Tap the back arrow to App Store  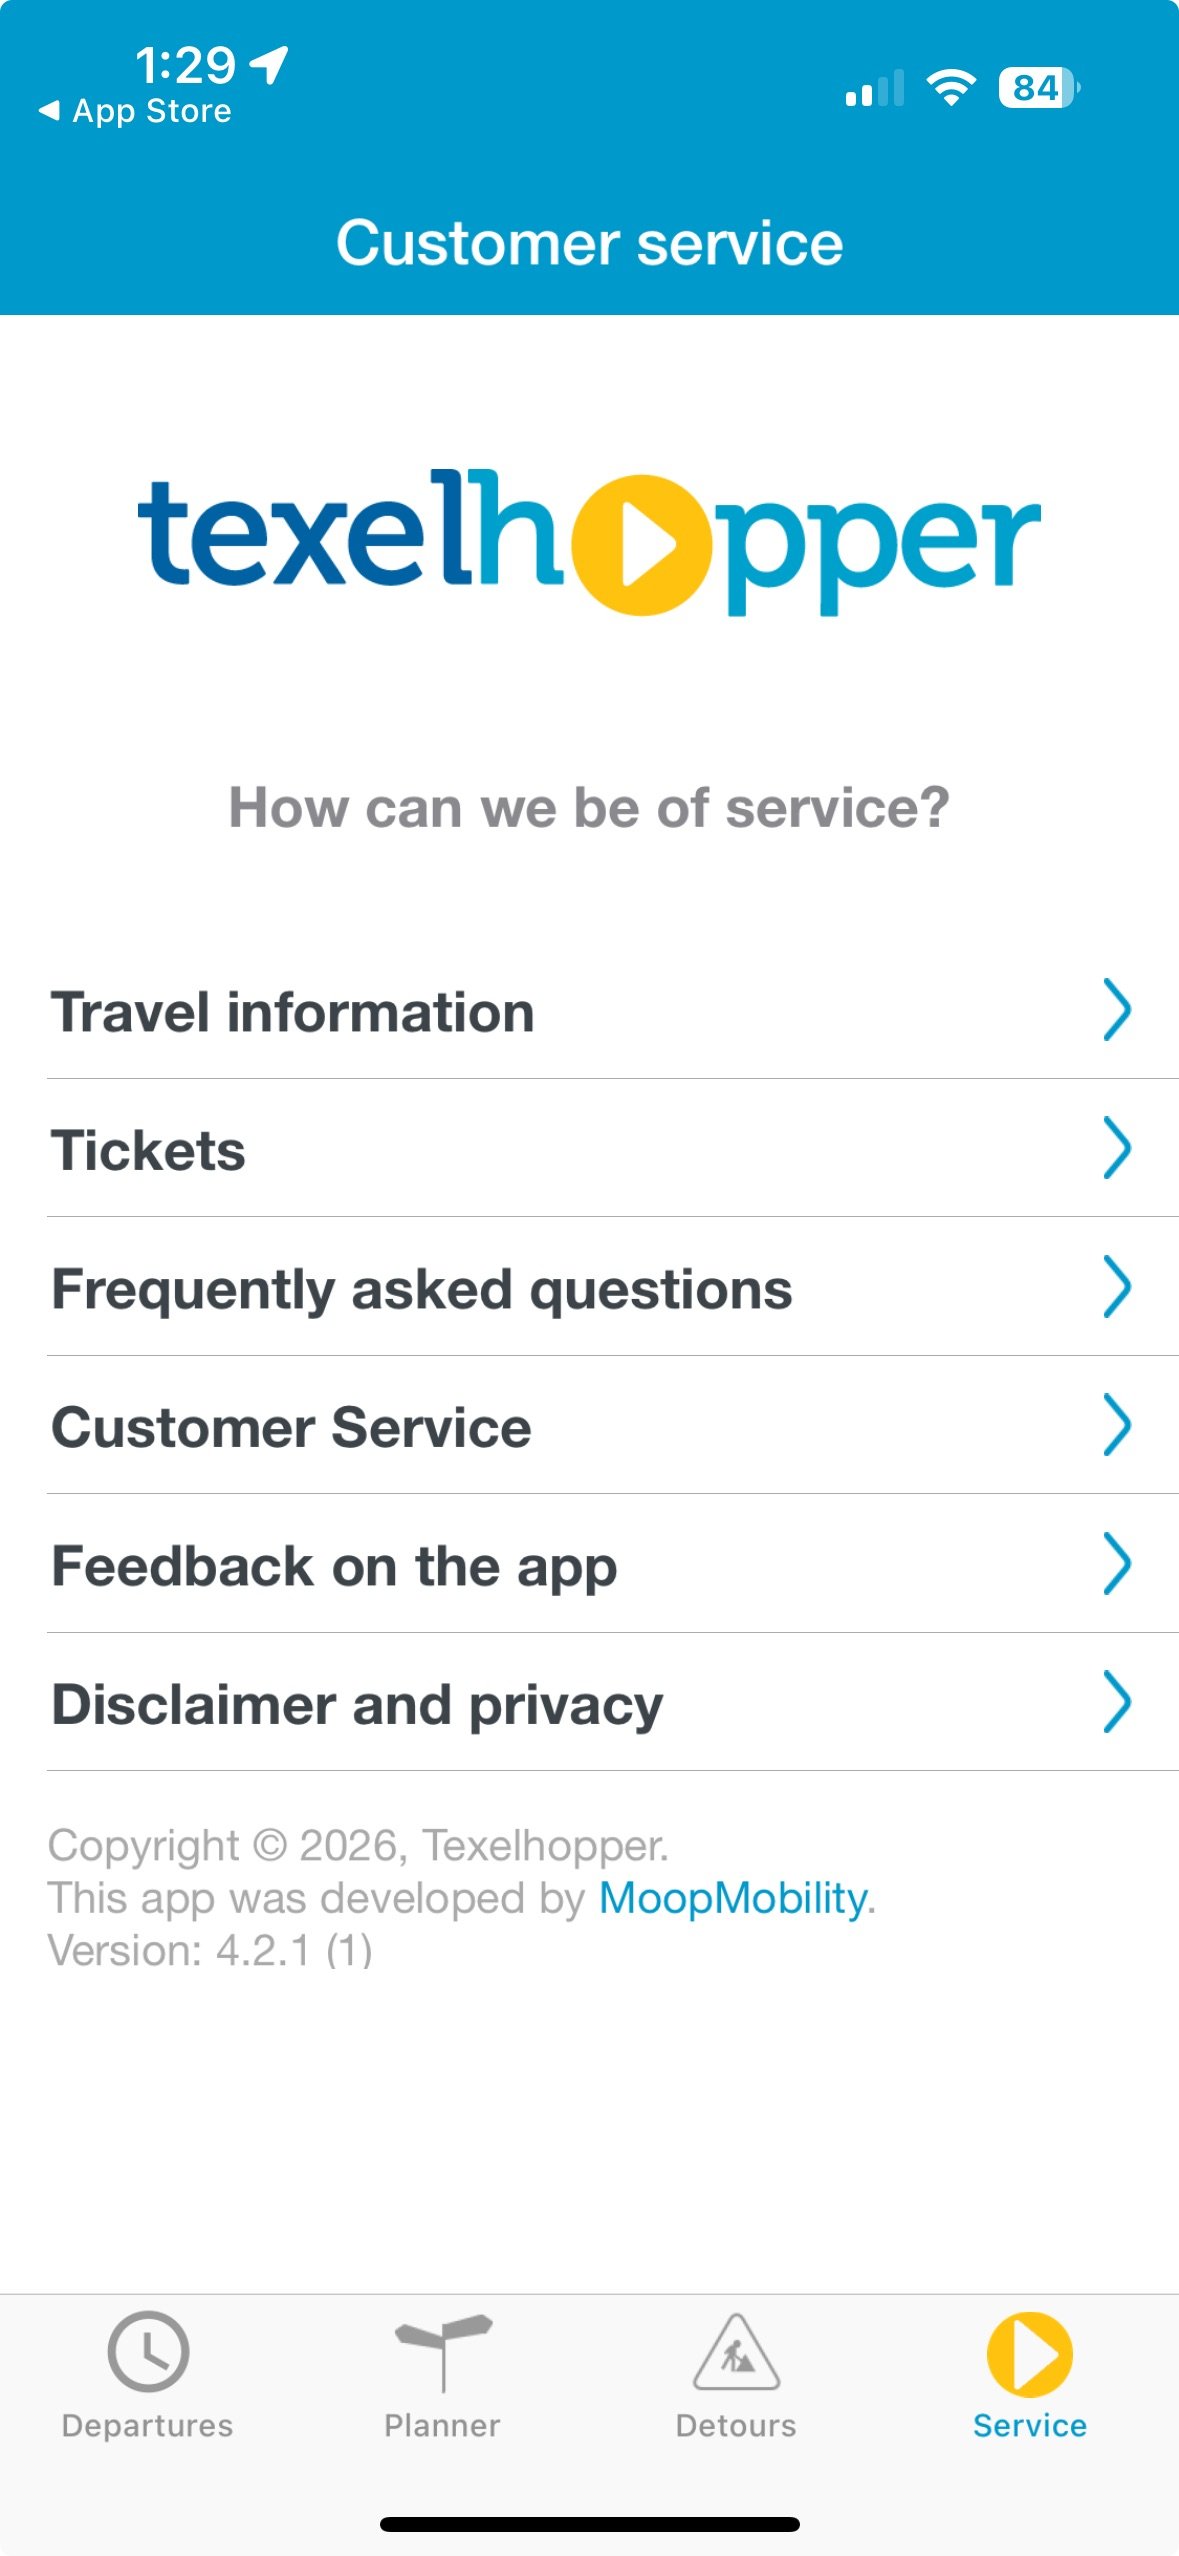(48, 111)
